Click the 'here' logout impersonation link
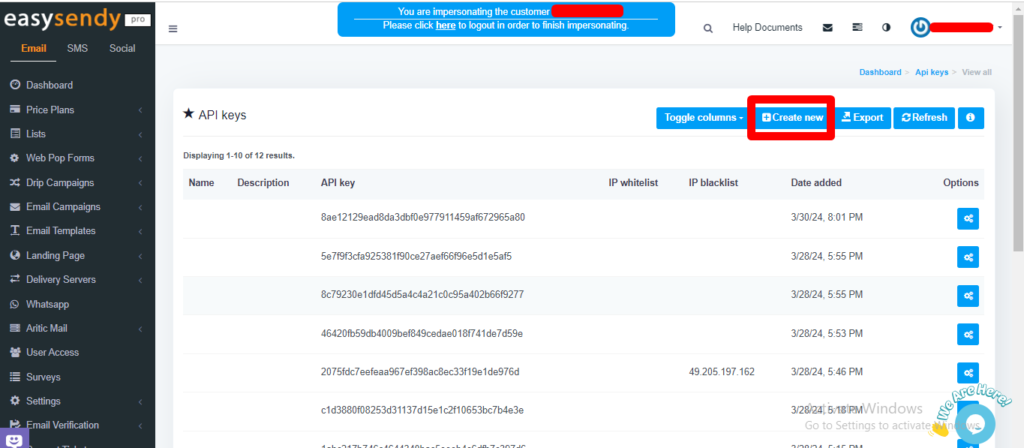This screenshot has height=448, width=1024. tap(445, 25)
